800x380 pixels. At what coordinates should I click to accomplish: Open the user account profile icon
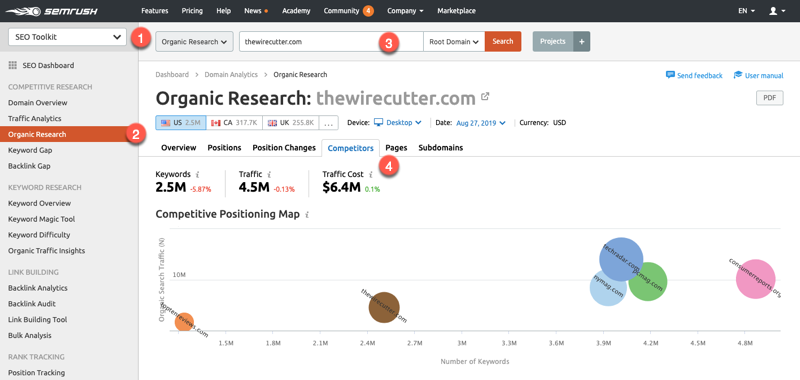(x=773, y=11)
